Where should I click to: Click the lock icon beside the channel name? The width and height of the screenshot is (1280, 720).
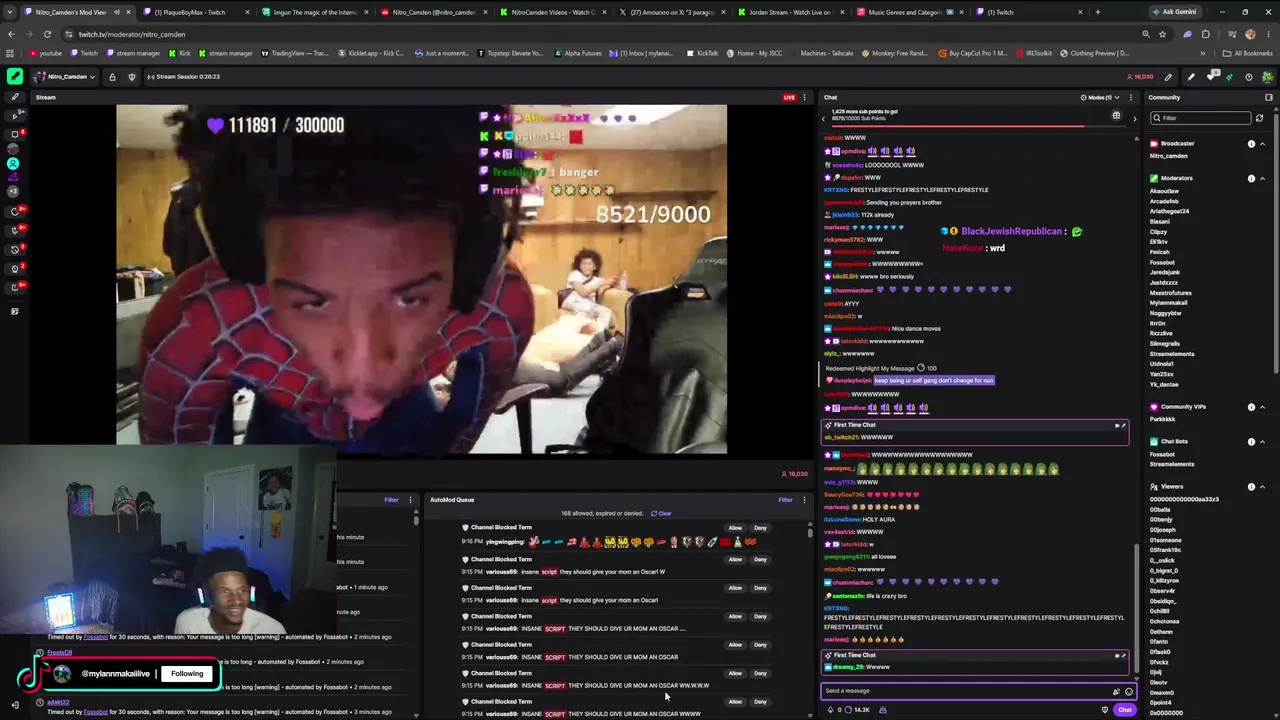click(x=112, y=77)
